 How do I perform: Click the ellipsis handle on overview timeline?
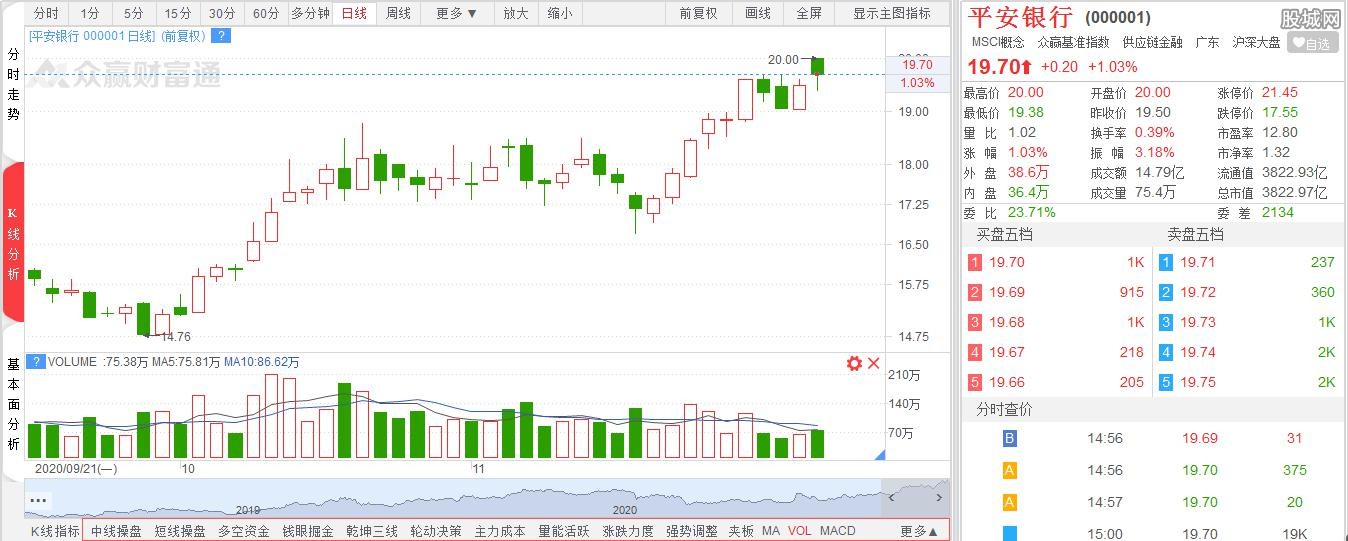(39, 499)
